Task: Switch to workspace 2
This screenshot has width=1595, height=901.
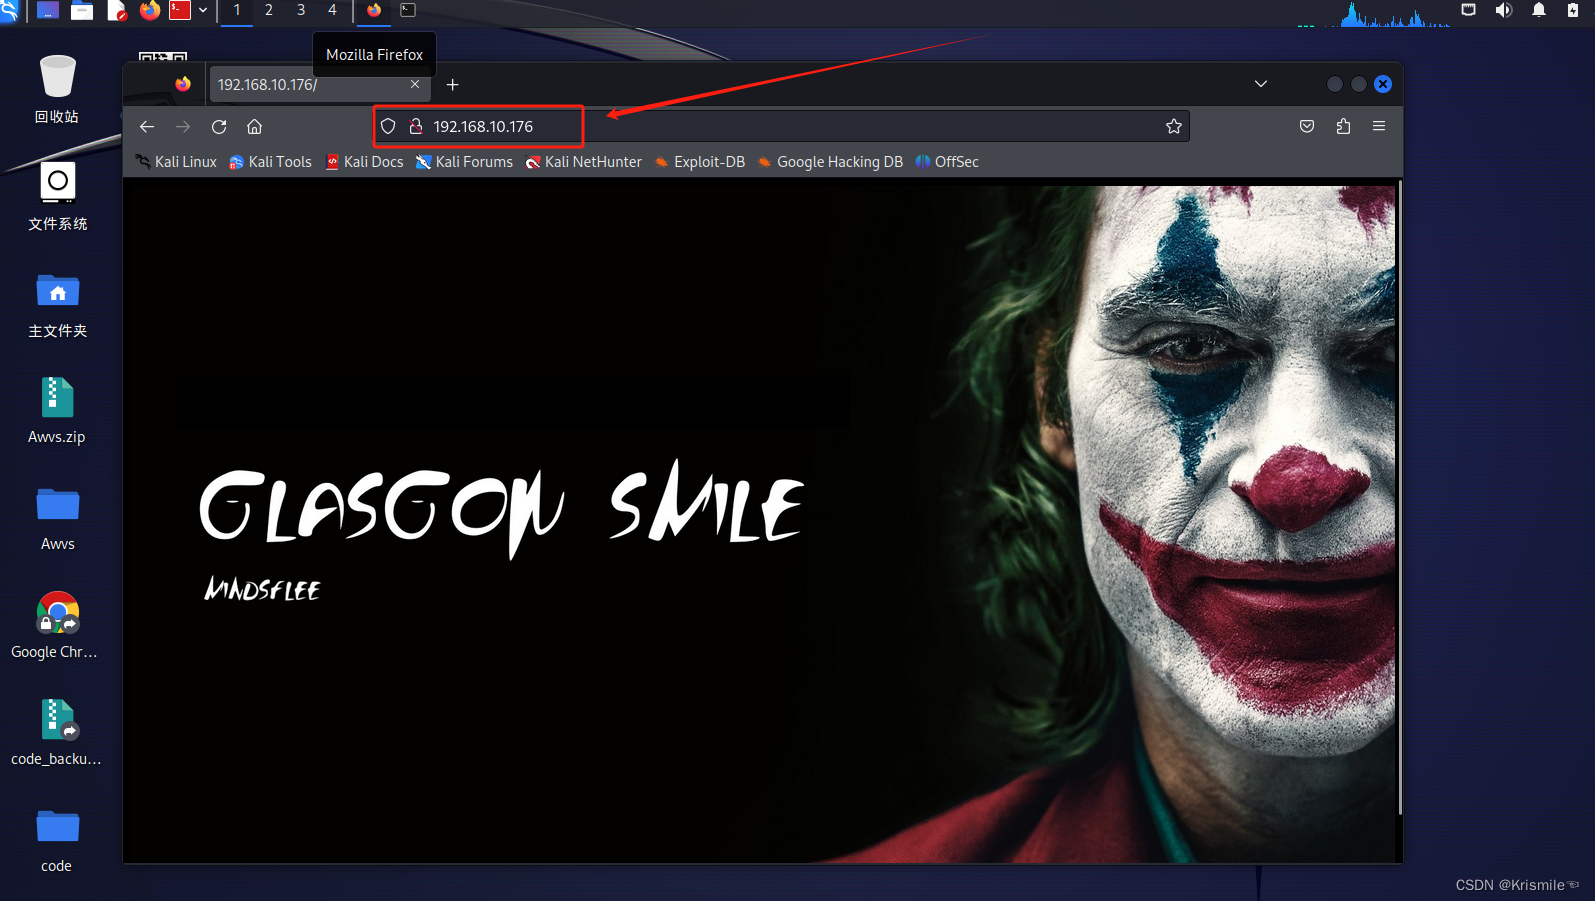Action: click(x=269, y=10)
